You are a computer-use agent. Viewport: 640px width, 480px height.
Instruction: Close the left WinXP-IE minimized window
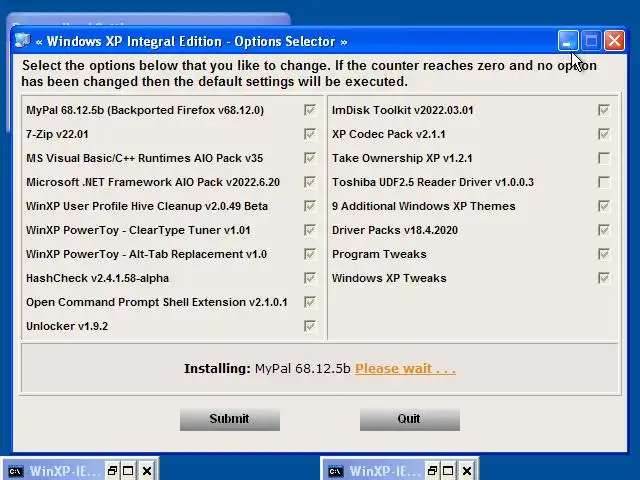[x=147, y=471]
